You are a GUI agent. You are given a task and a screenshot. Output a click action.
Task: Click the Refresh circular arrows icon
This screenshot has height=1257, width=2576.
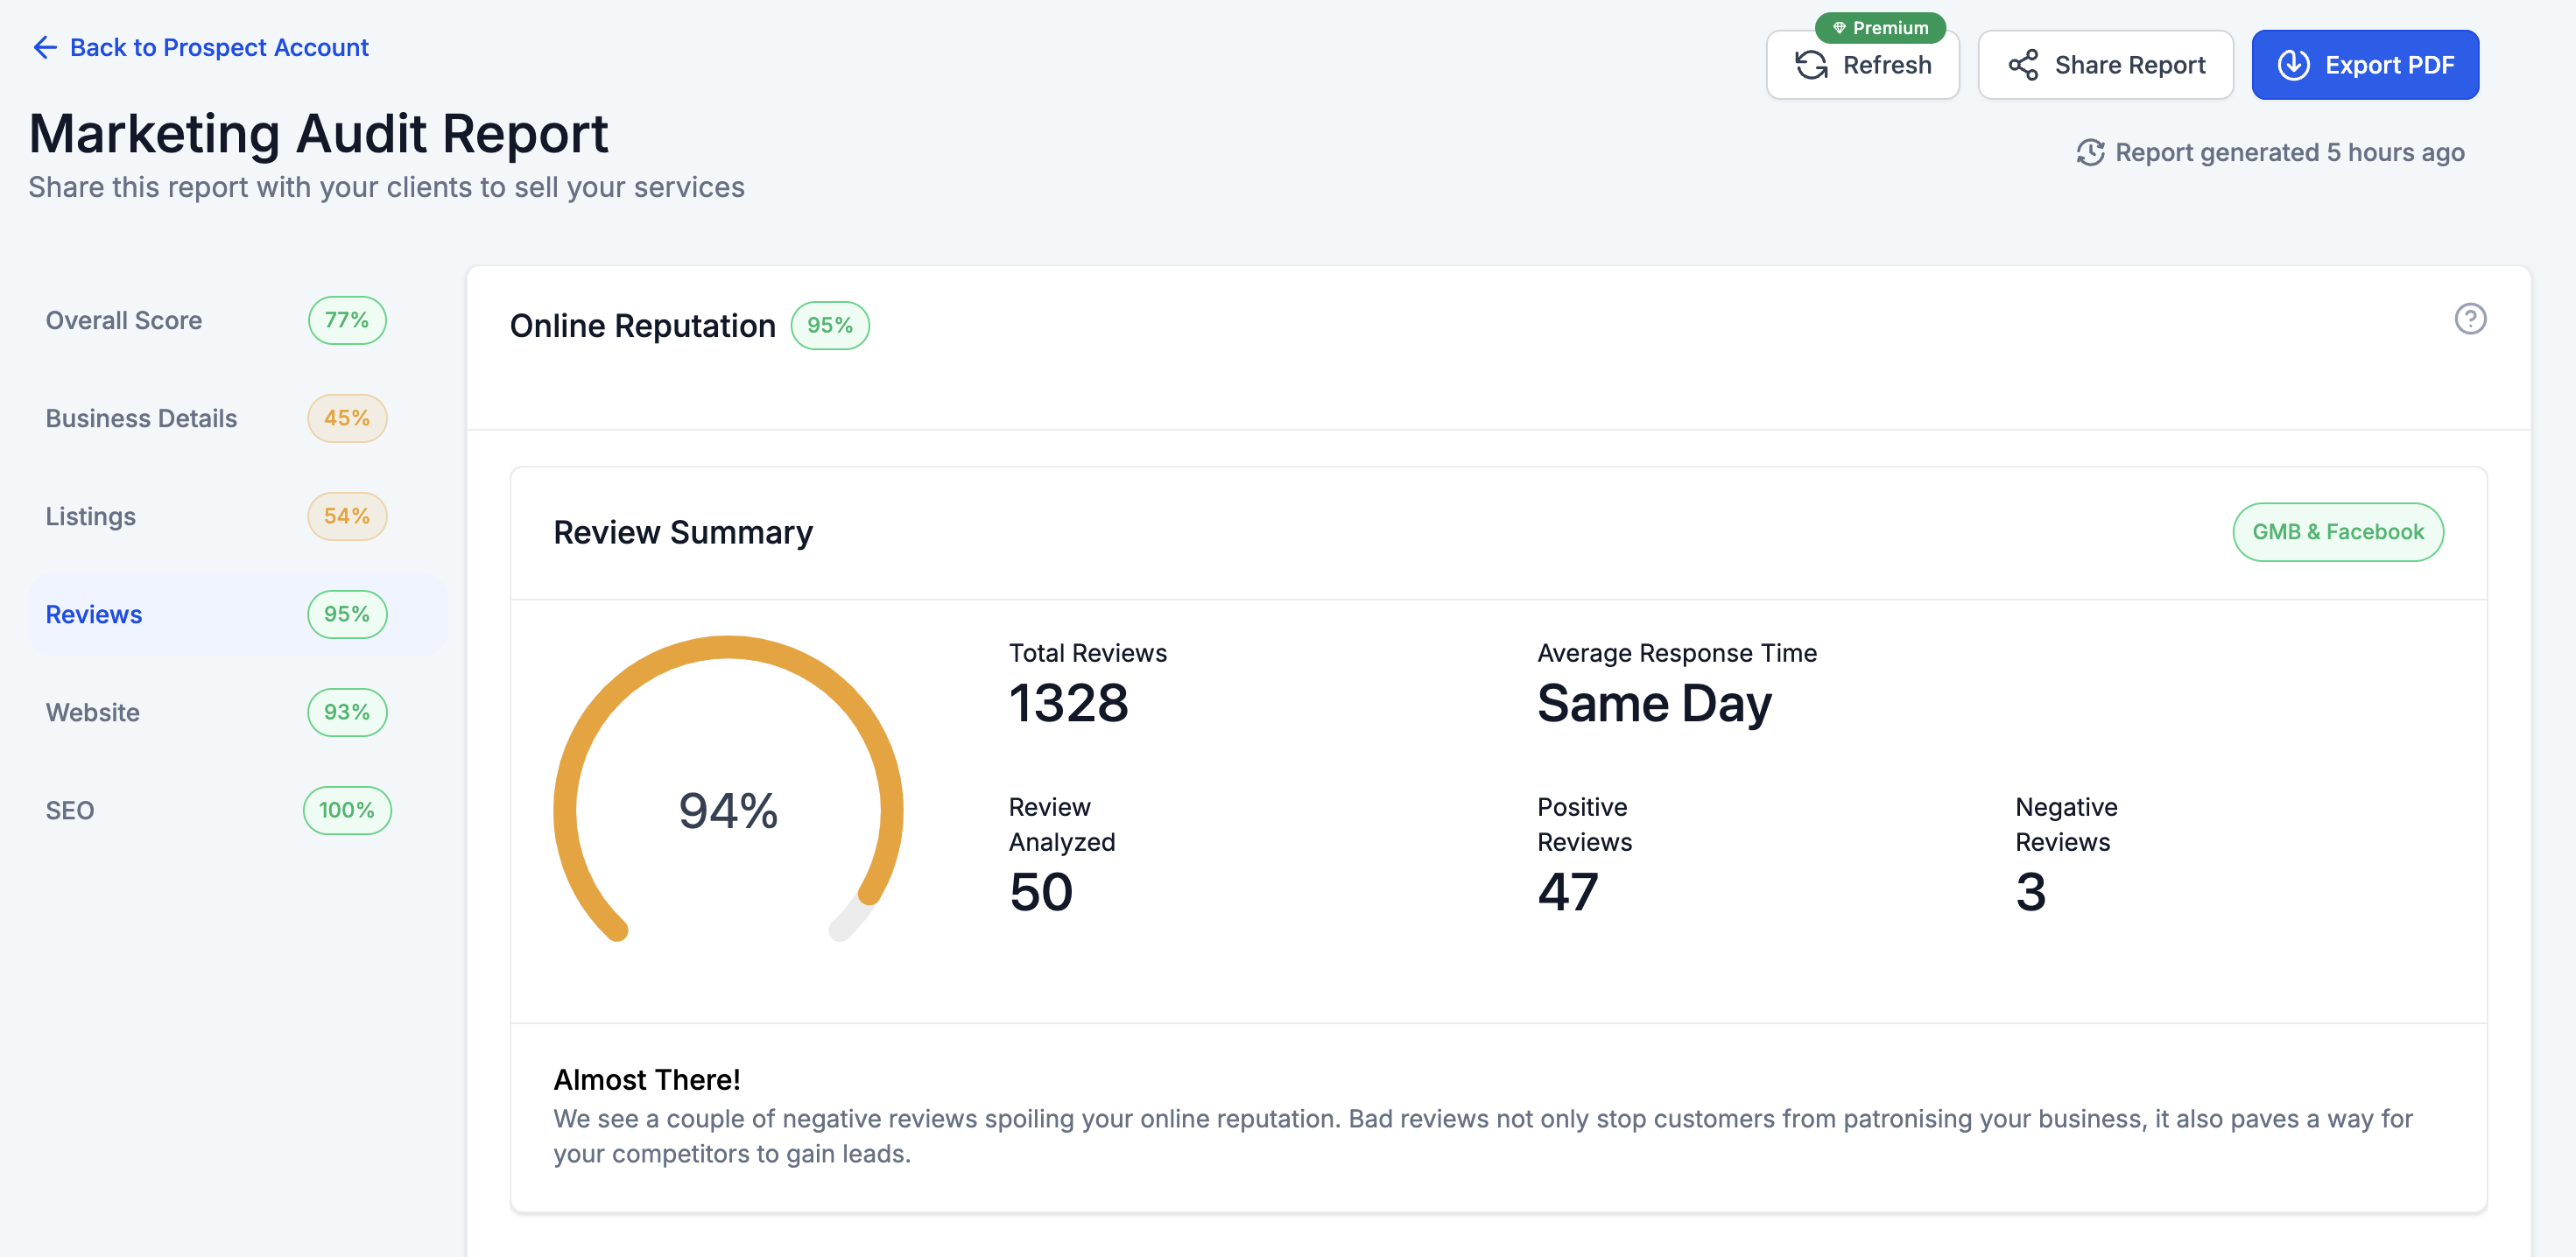(x=1811, y=65)
